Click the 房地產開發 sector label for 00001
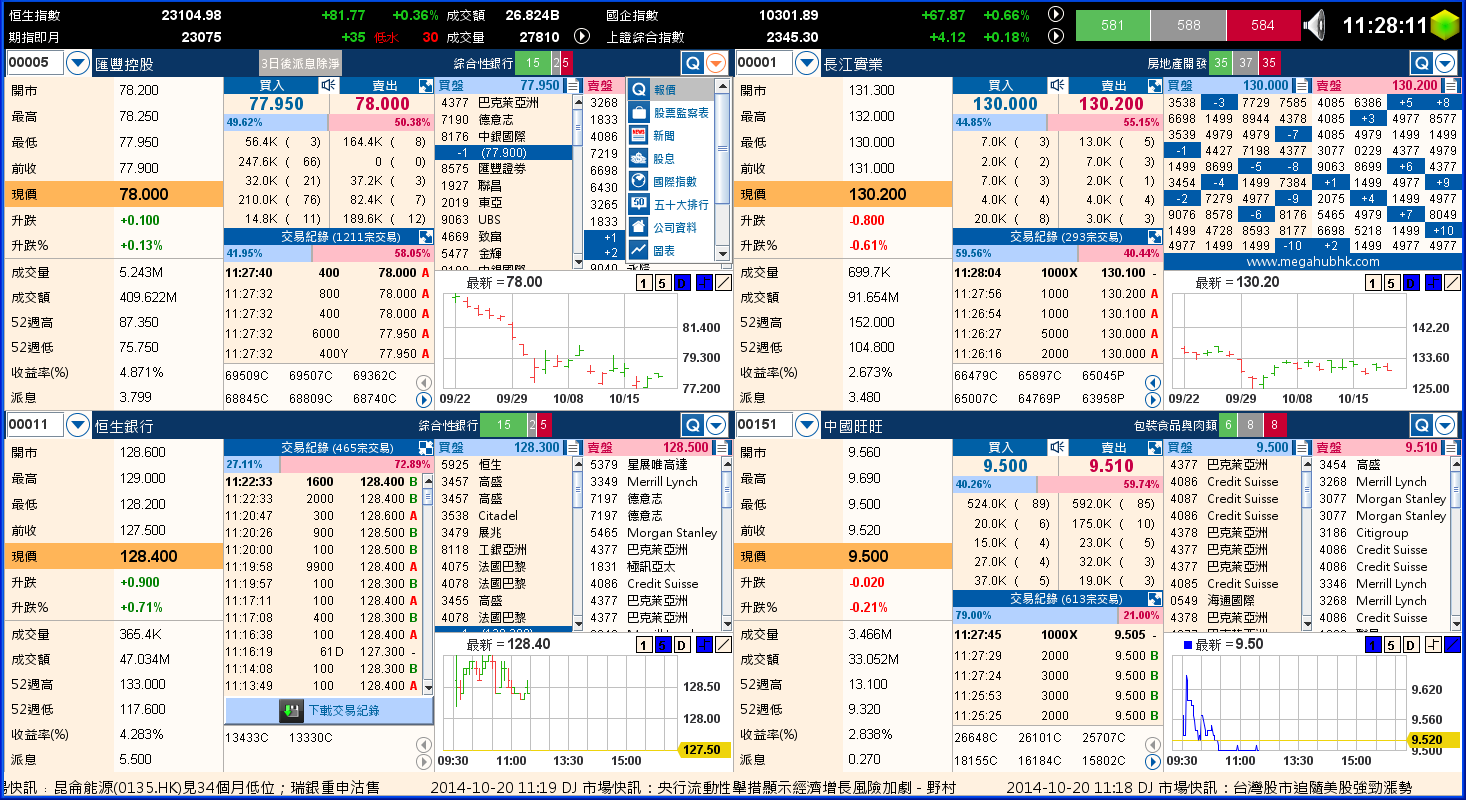1466x800 pixels. [x=1176, y=63]
